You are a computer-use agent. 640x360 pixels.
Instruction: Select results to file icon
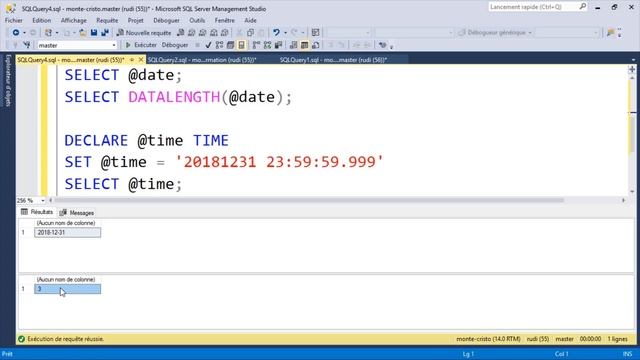click(x=315, y=45)
